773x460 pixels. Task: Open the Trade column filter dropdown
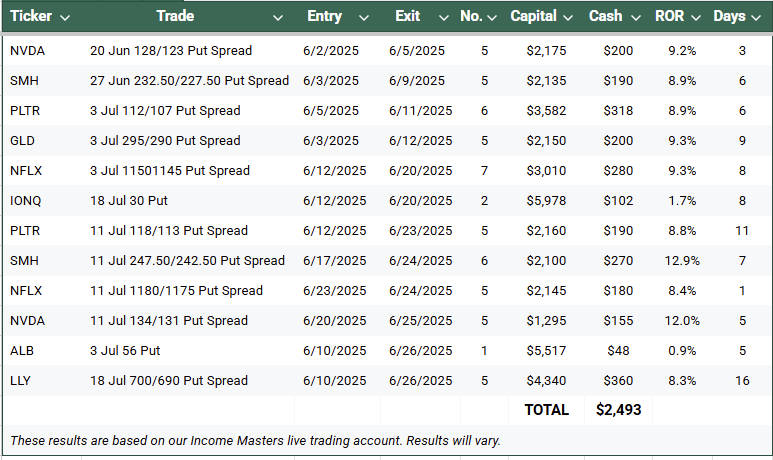[x=278, y=18]
